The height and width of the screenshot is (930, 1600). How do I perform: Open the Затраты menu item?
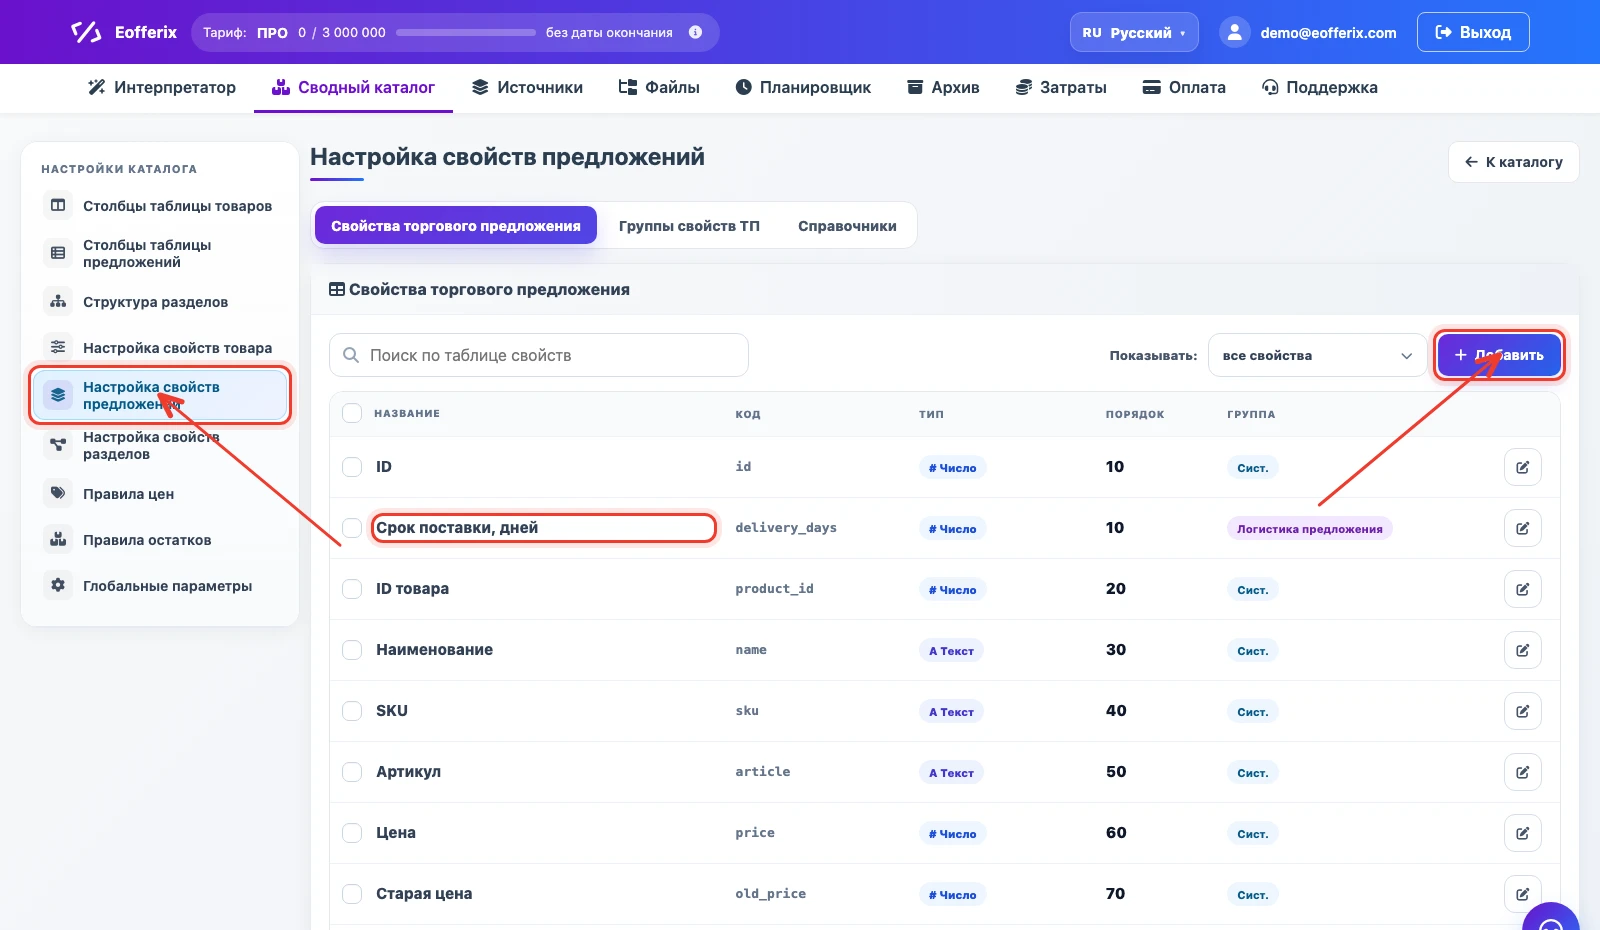point(1061,87)
